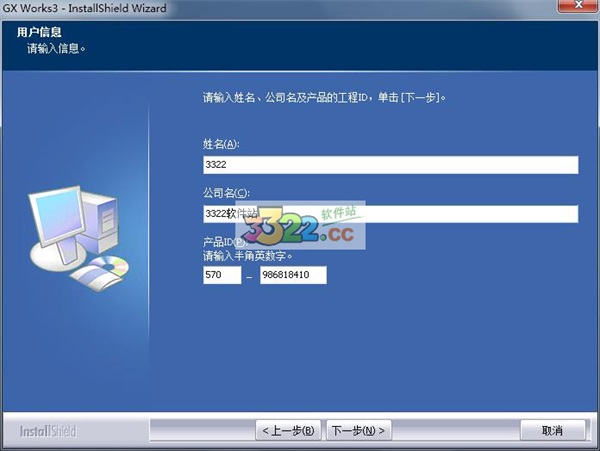Cancel setup with the 取消 button
The width and height of the screenshot is (600, 451).
[553, 431]
